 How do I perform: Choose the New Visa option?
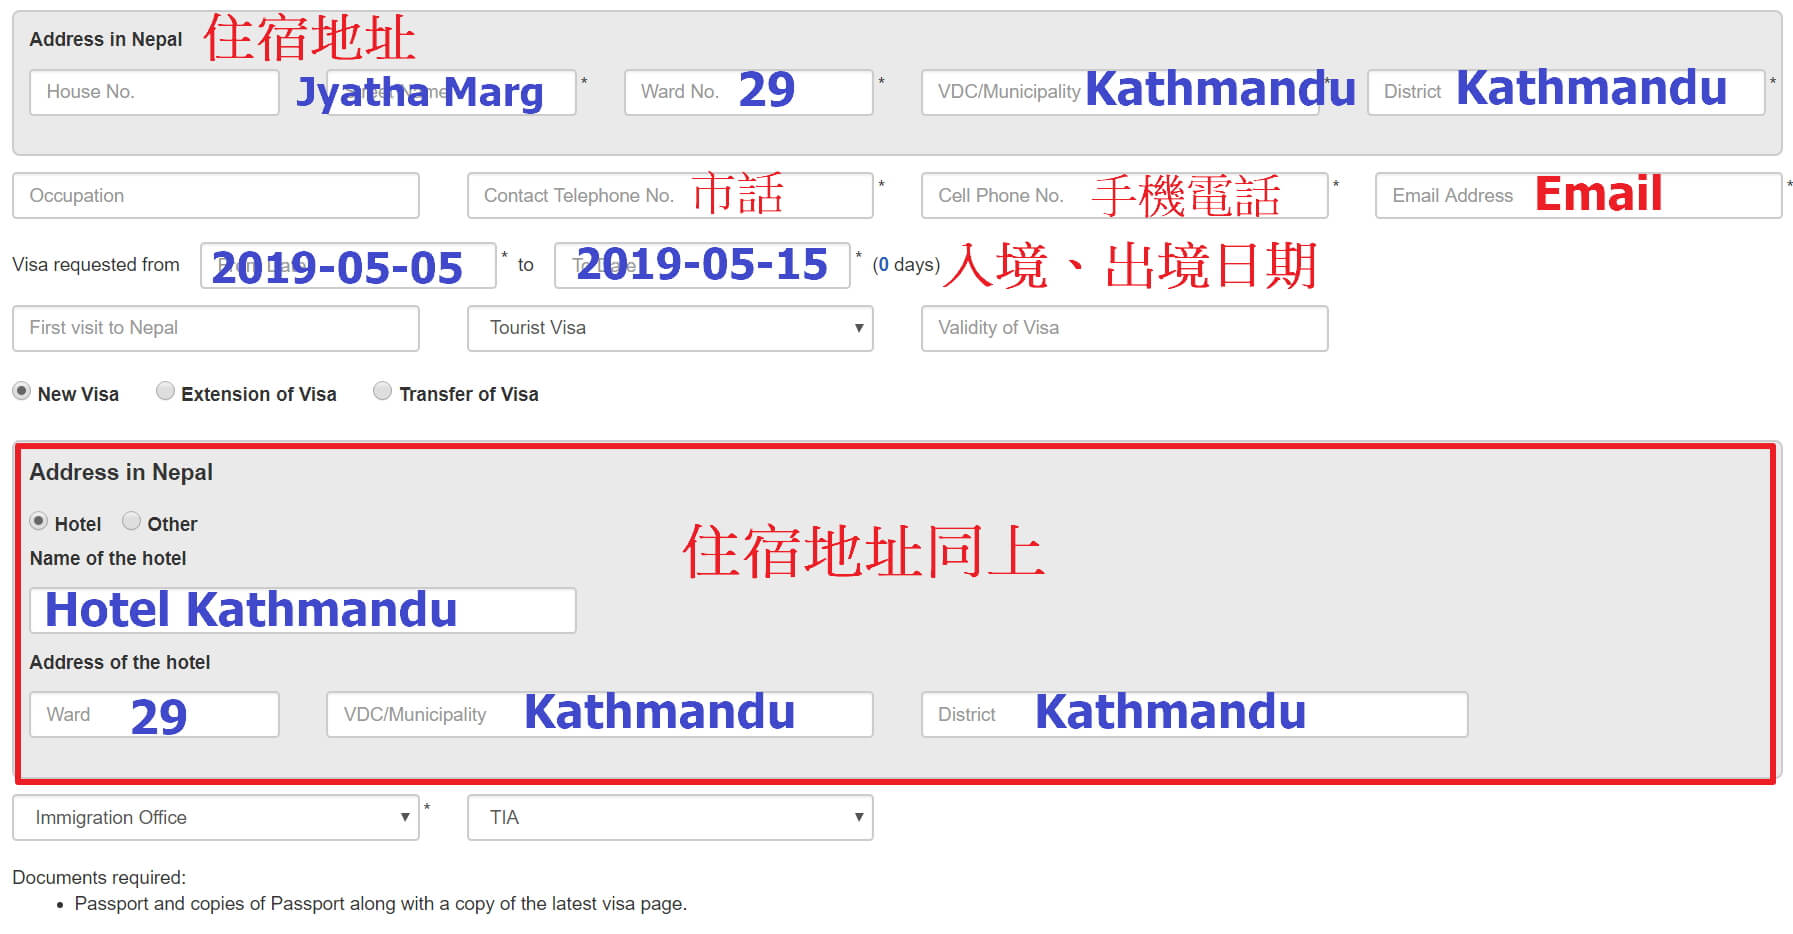click(22, 393)
